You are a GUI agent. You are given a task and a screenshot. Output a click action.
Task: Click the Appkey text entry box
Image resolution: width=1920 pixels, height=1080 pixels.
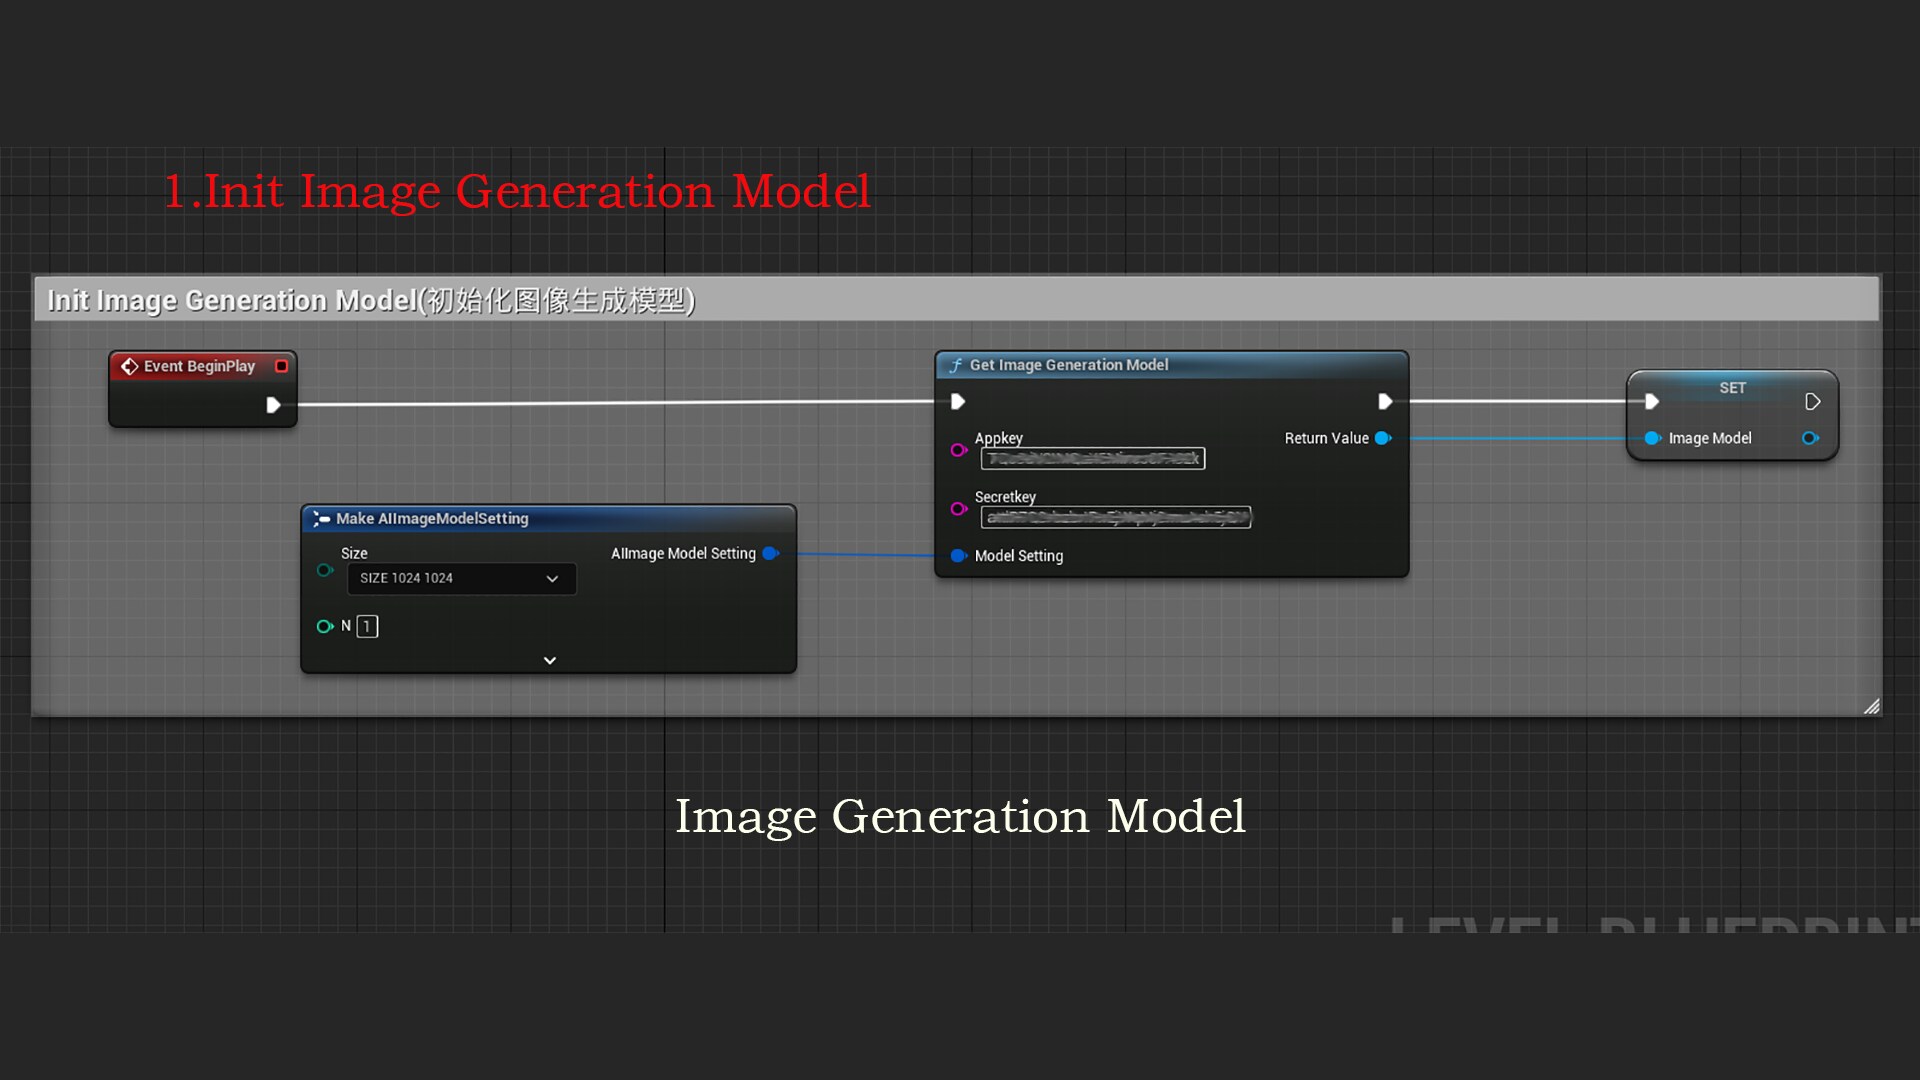tap(1091, 458)
